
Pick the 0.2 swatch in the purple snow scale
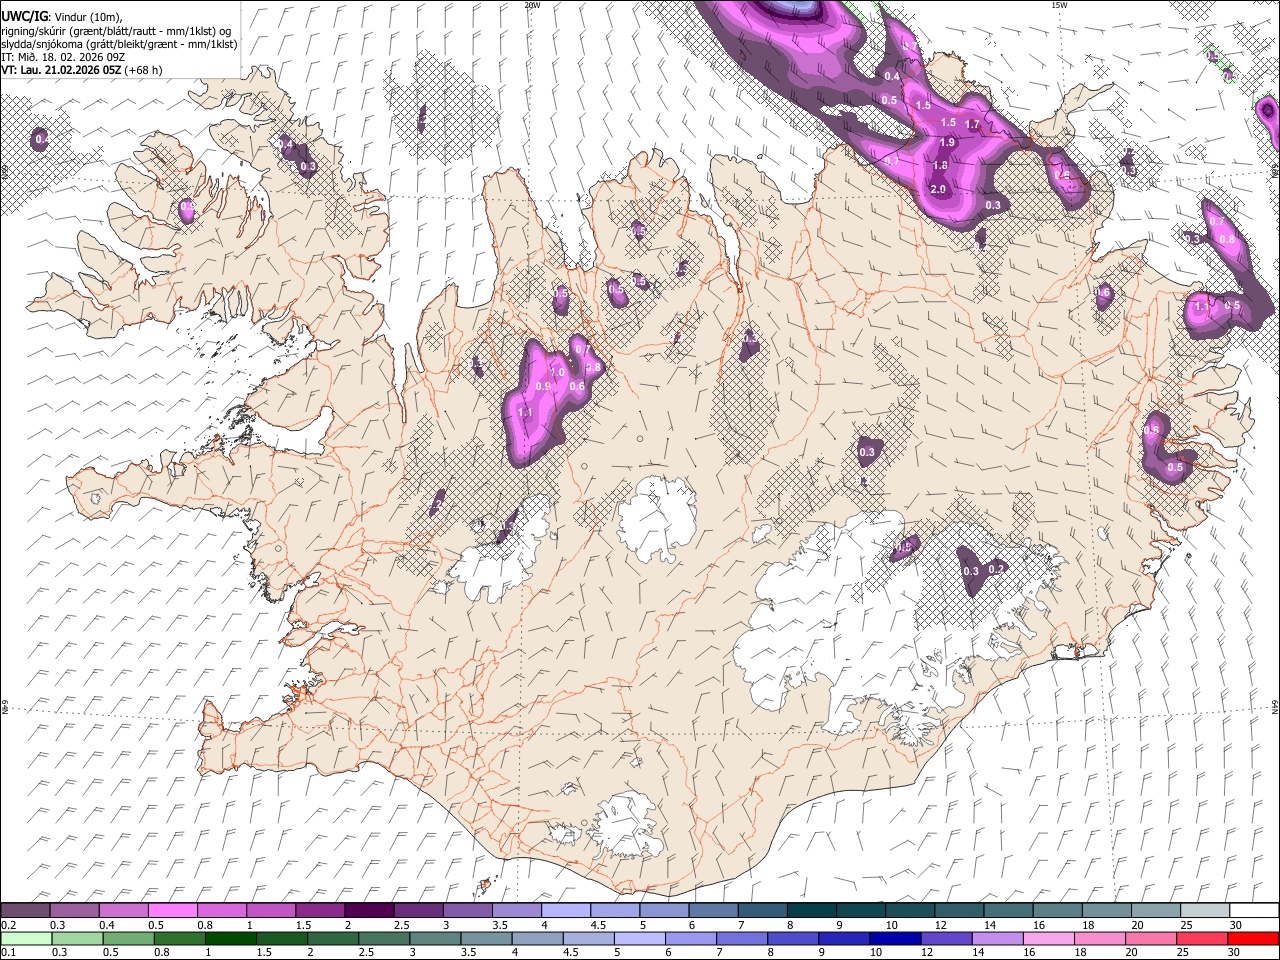click(25, 911)
